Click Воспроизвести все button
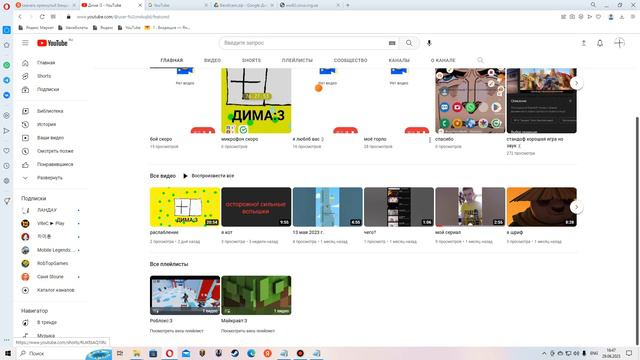 tap(208, 176)
